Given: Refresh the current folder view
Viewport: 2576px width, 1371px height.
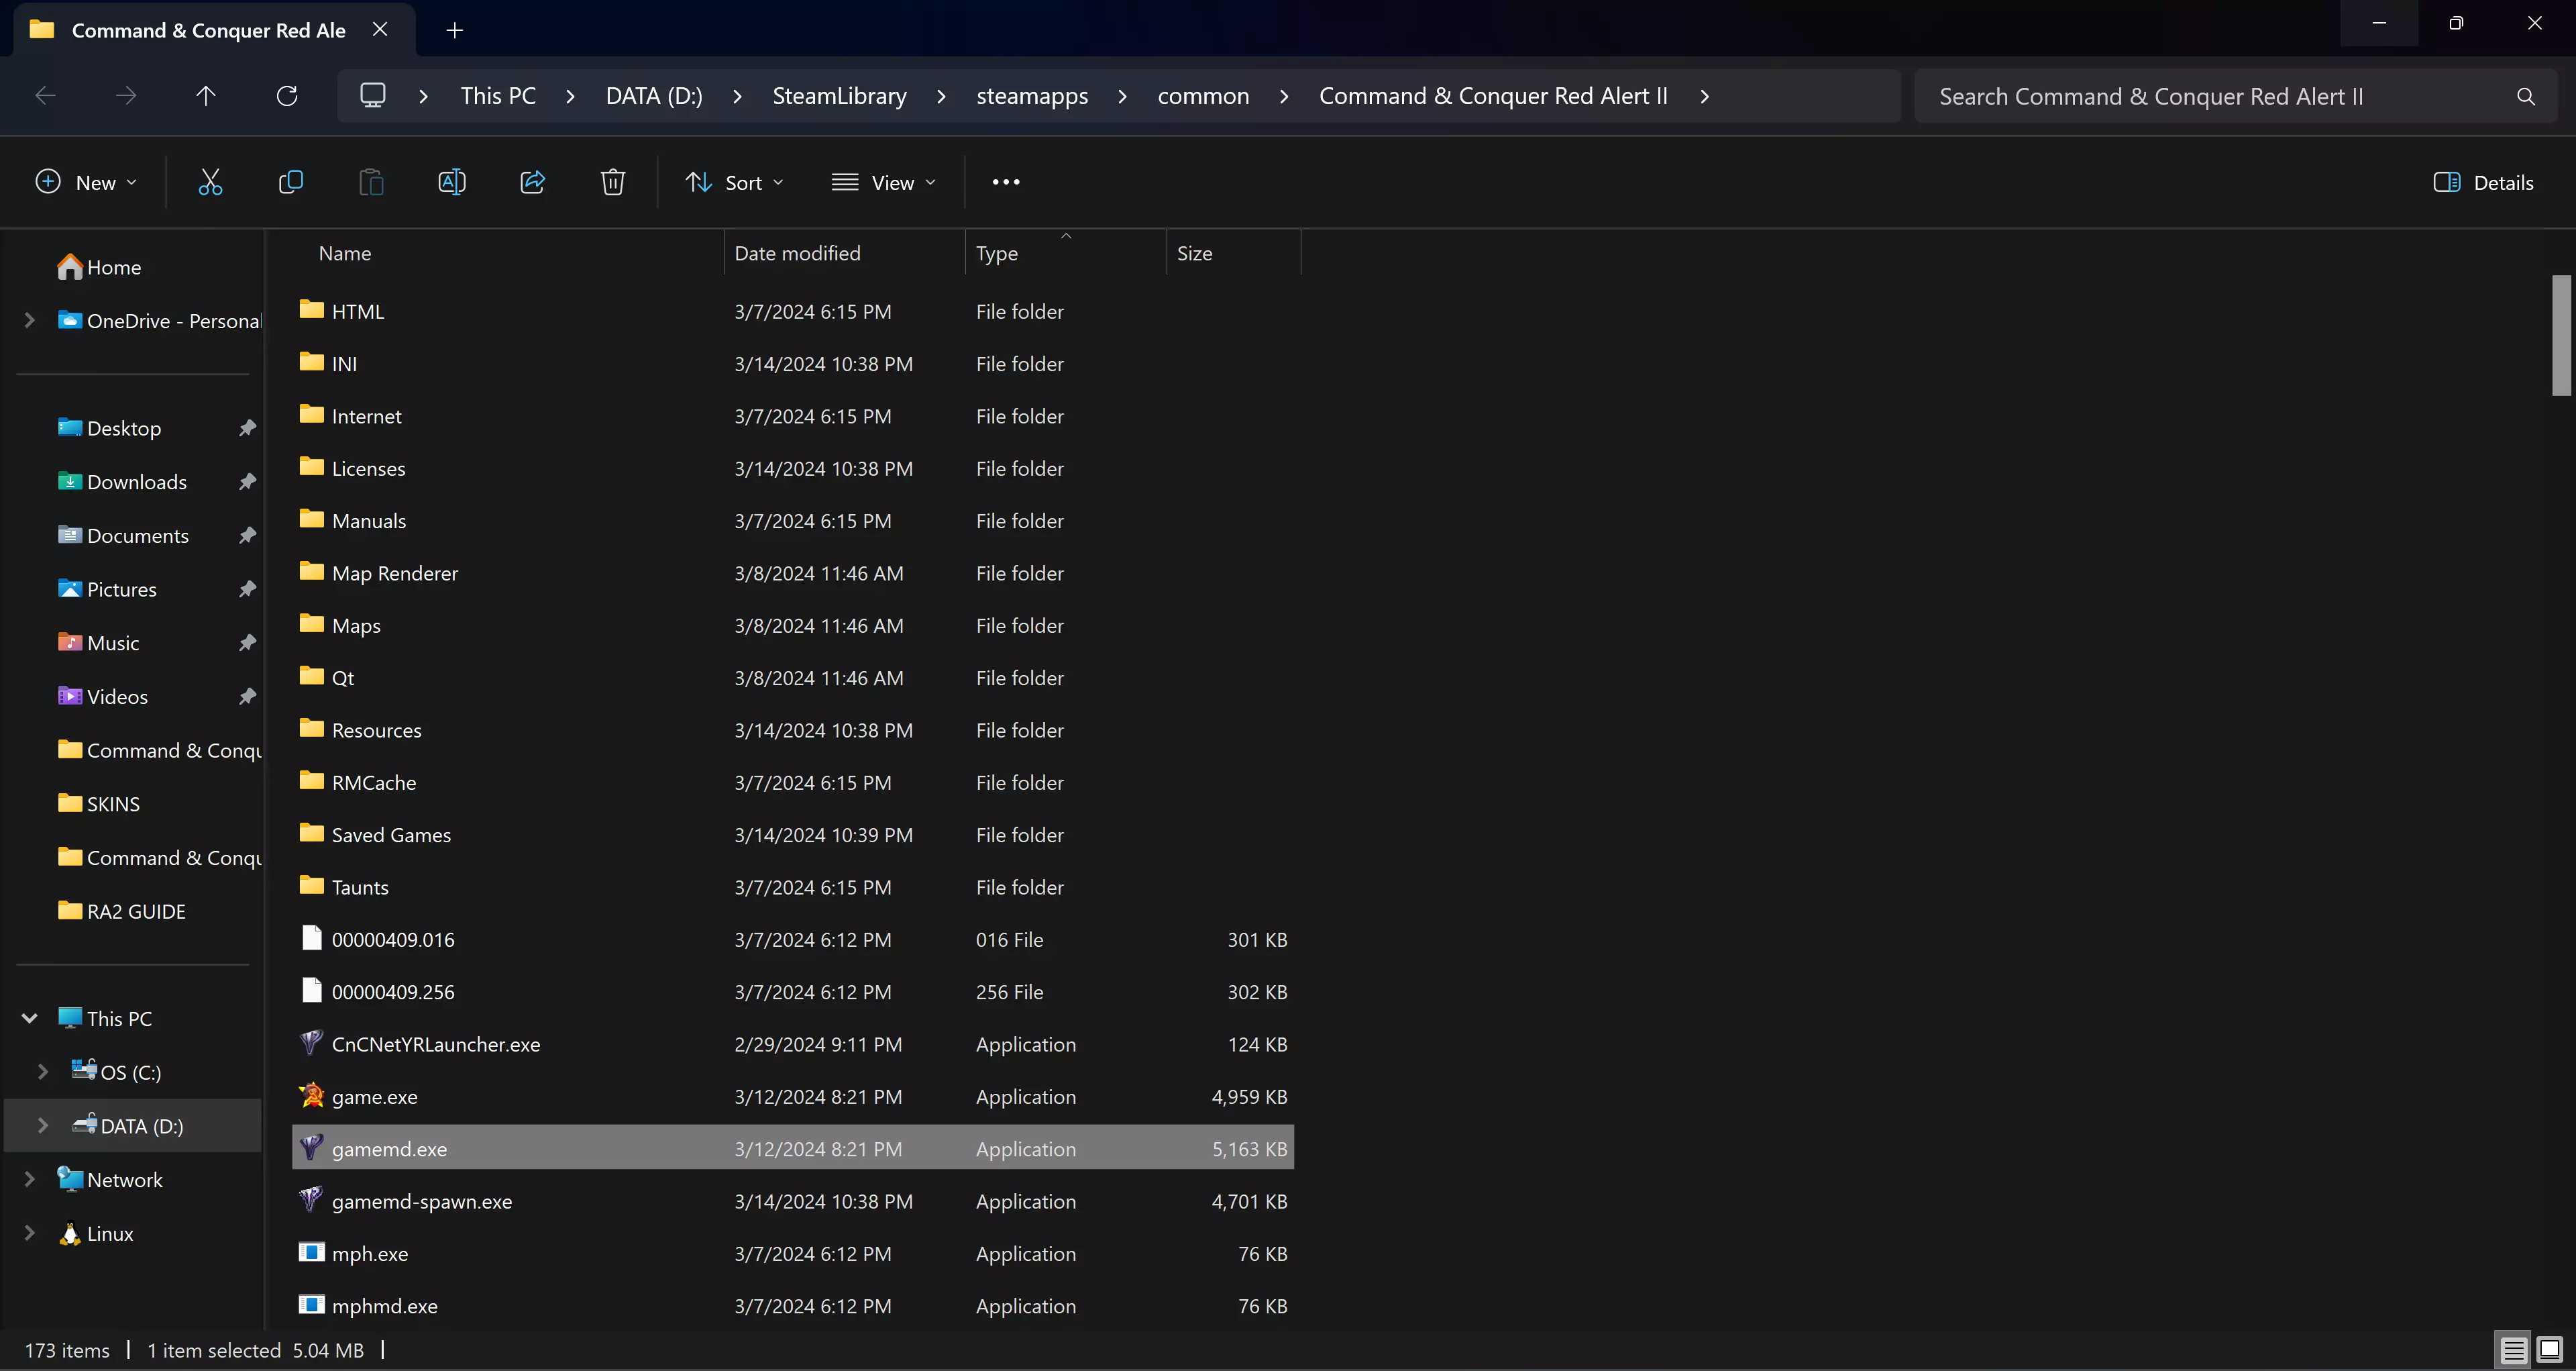Looking at the screenshot, I should tap(287, 96).
